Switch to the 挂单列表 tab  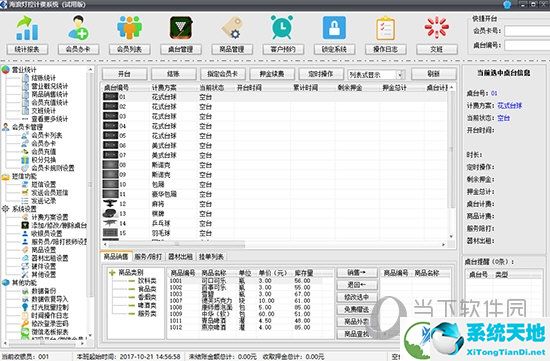[x=211, y=256]
